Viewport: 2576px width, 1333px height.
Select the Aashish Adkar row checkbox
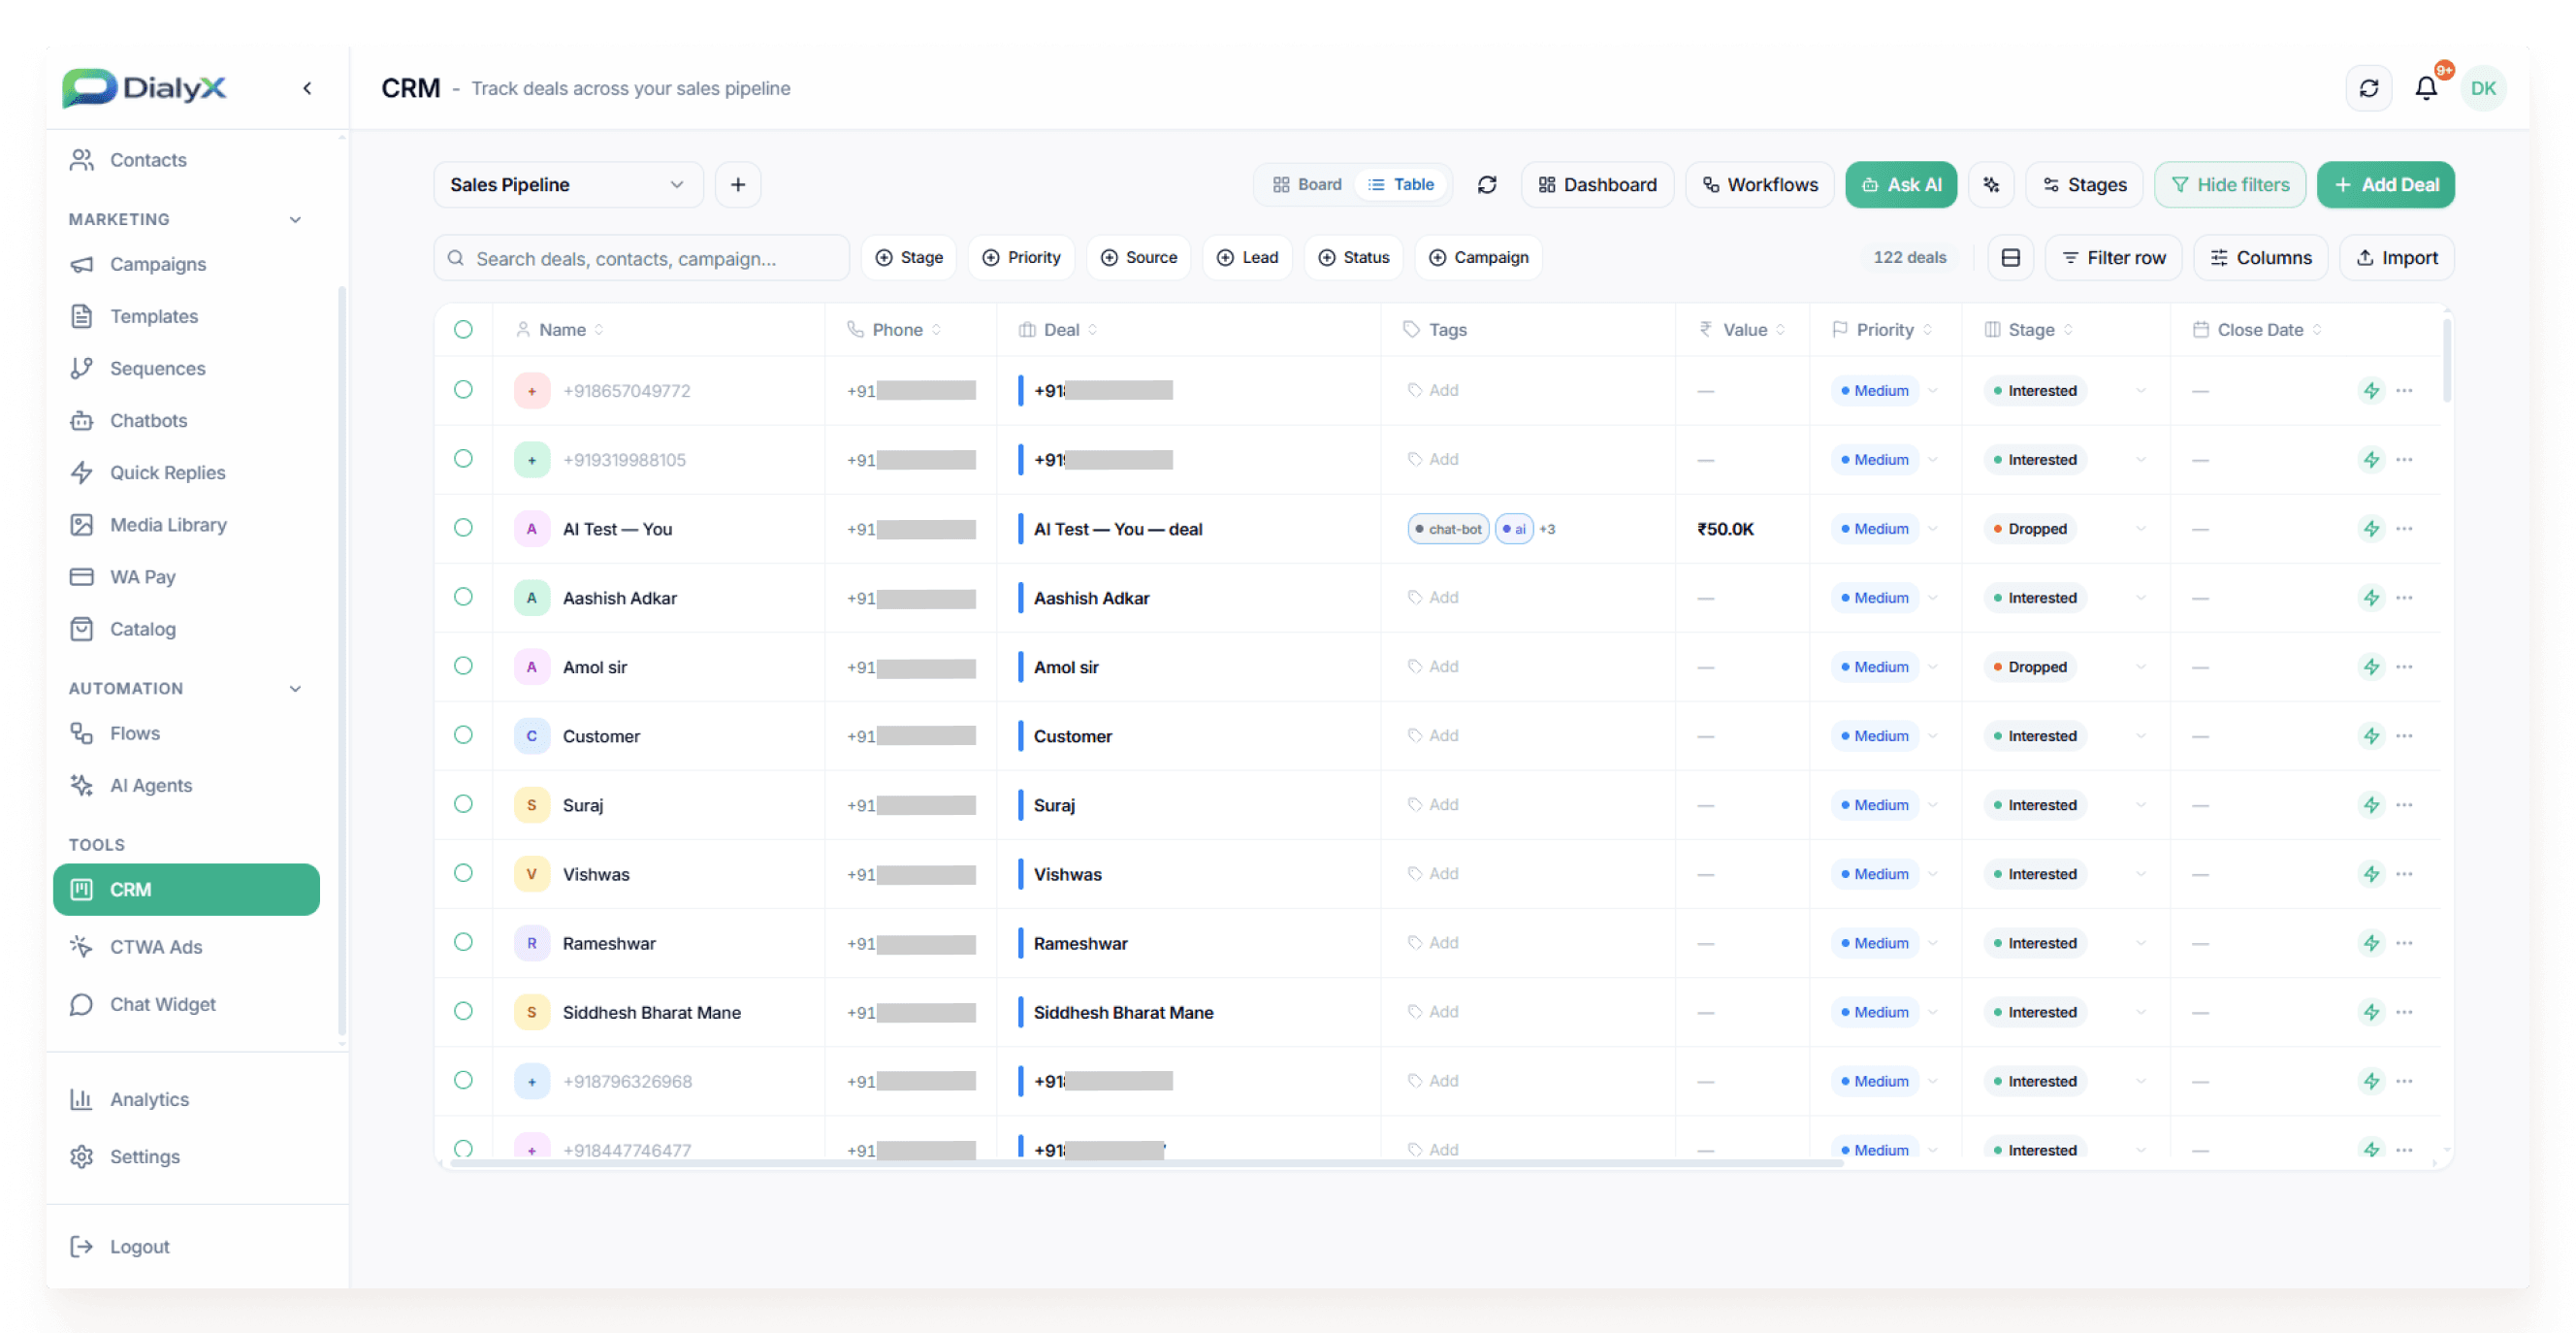point(463,597)
